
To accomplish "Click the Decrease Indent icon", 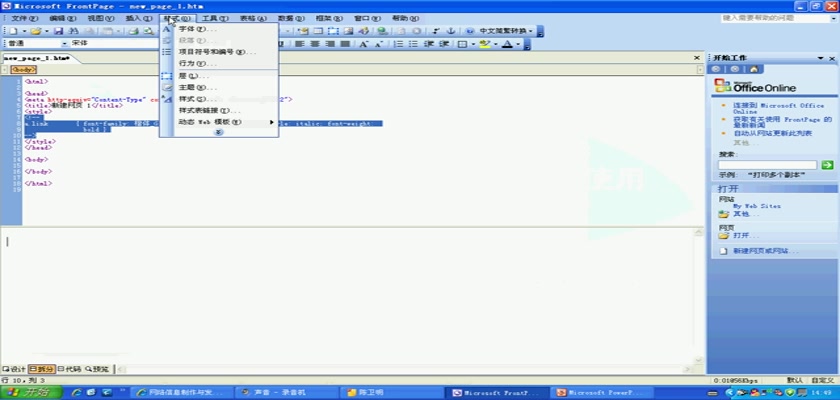I will tap(429, 44).
